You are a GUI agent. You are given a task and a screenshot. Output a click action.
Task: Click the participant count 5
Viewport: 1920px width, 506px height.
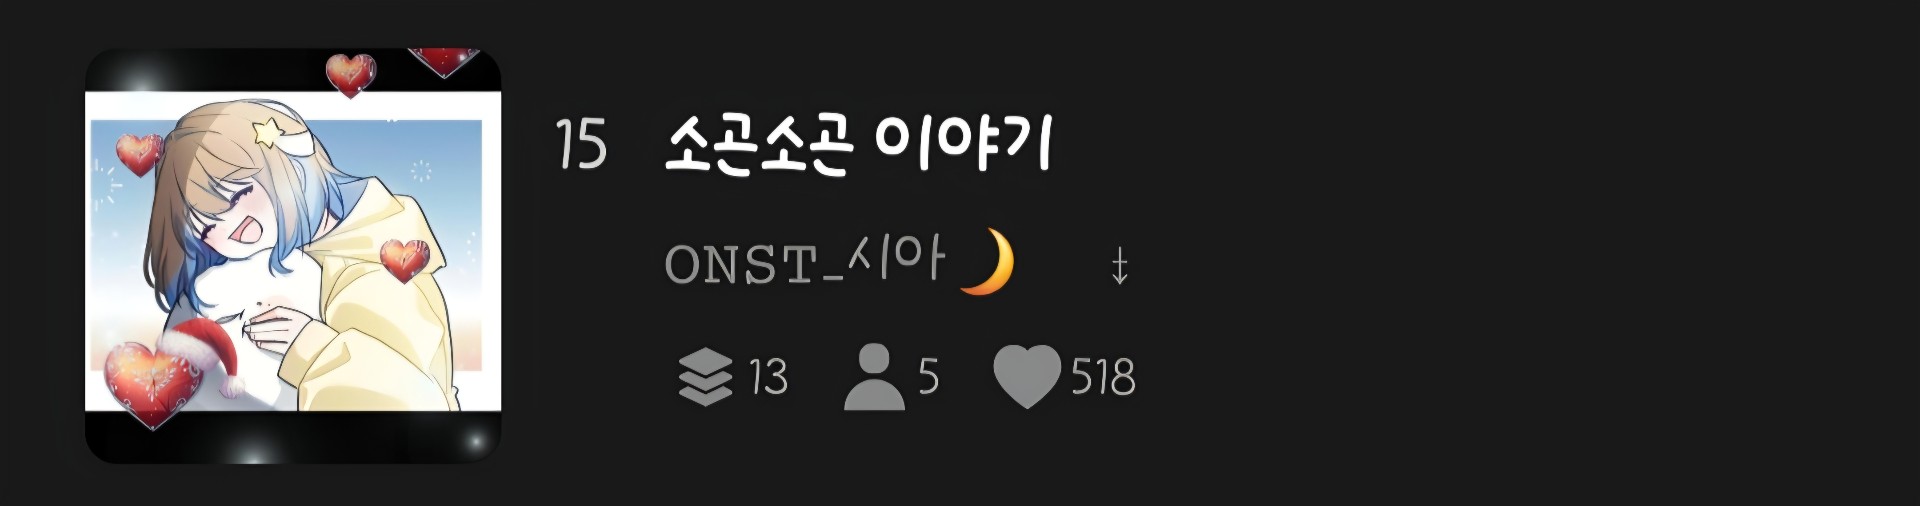pos(929,377)
